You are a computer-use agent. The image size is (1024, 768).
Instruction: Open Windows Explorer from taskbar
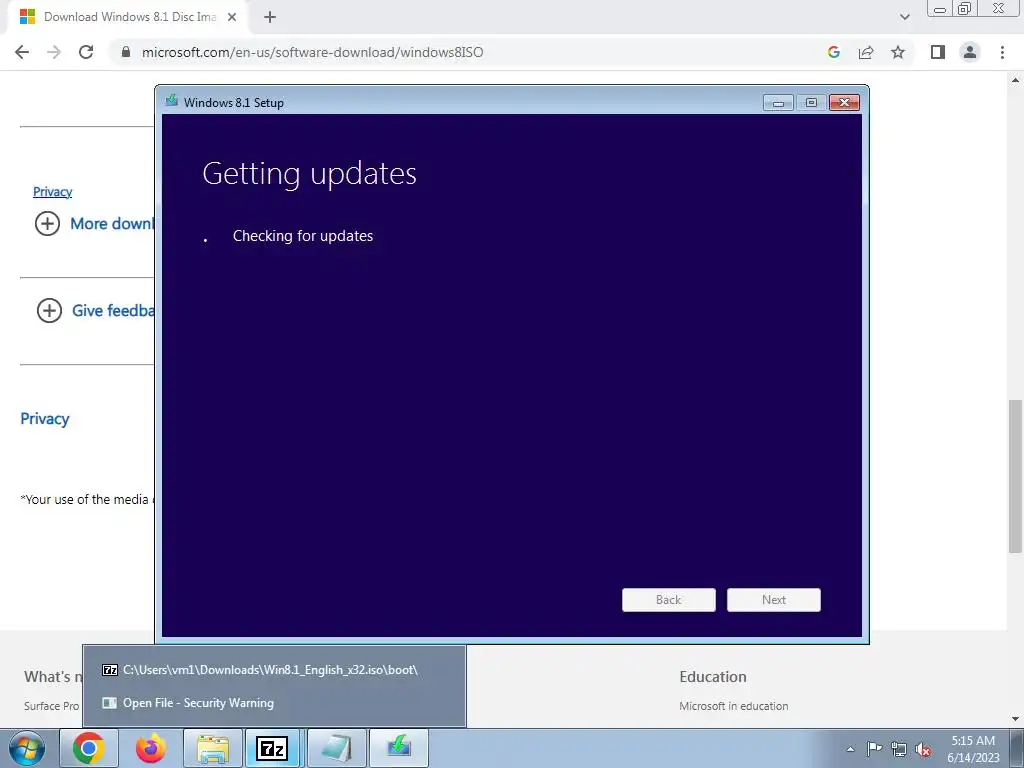coord(213,748)
